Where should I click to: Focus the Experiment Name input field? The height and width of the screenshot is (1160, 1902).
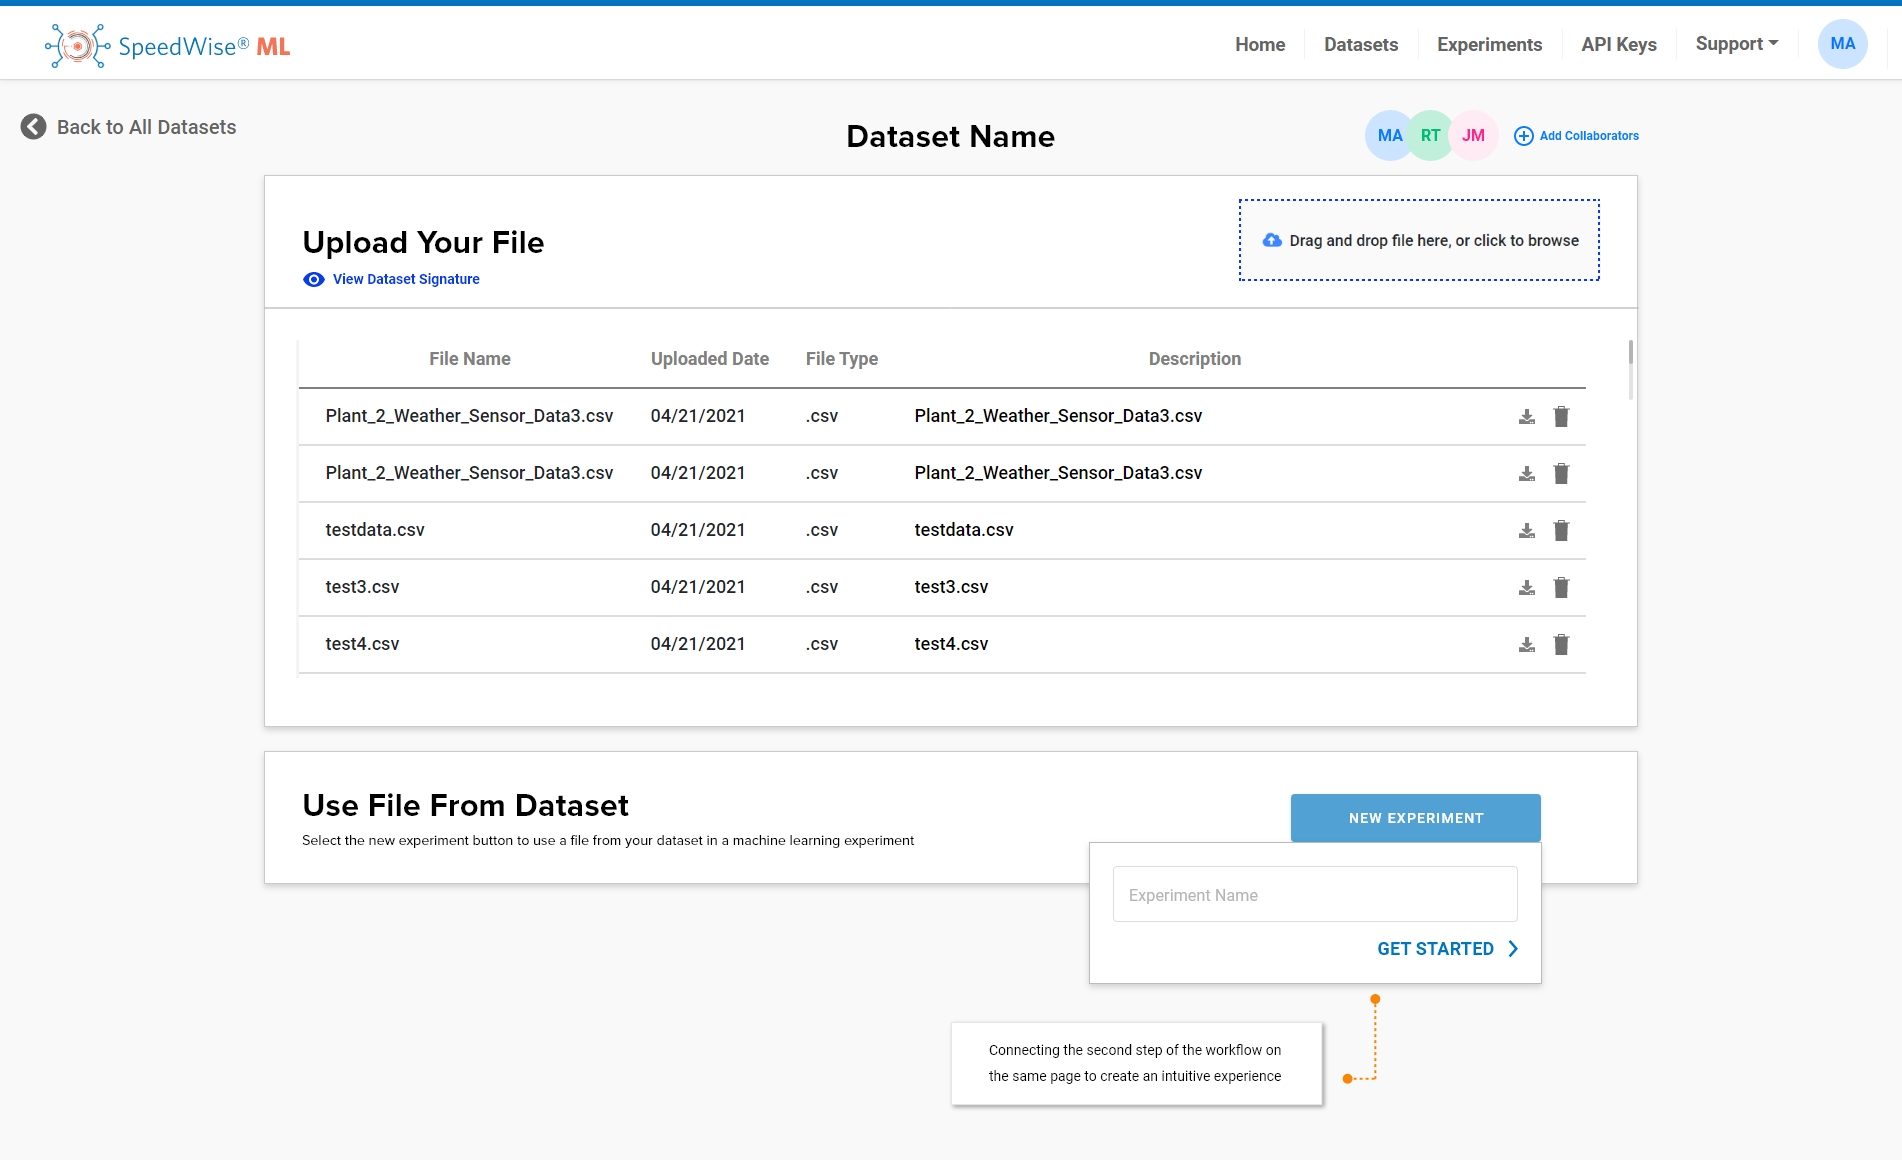tap(1314, 894)
